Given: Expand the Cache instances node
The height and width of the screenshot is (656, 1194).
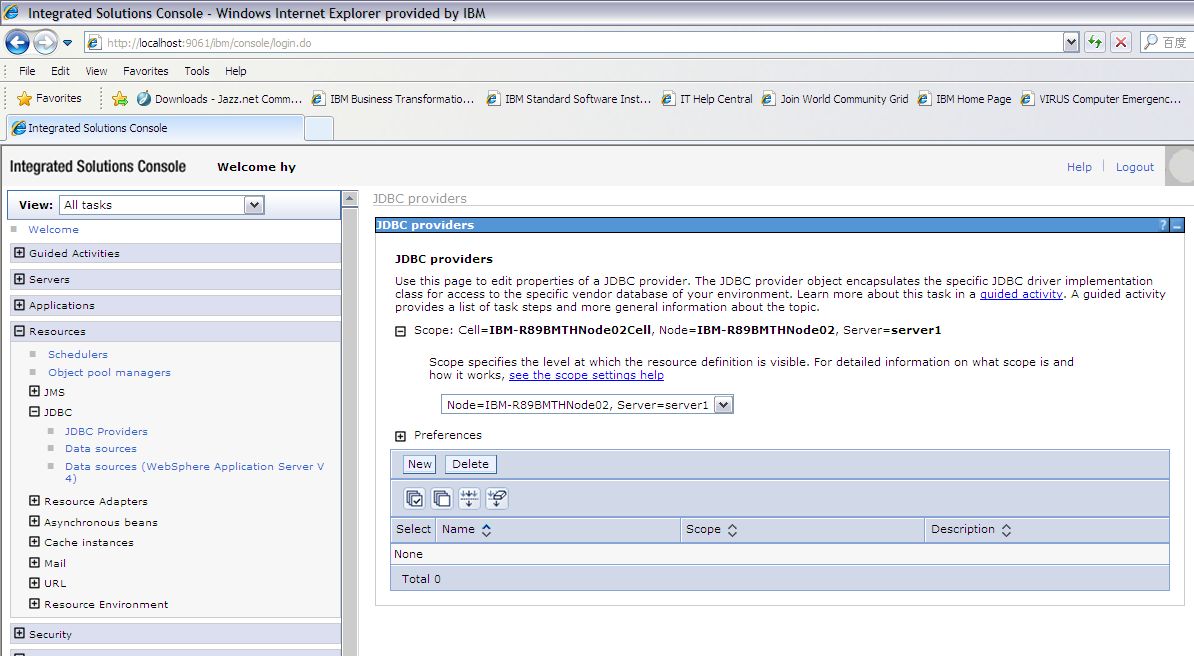Looking at the screenshot, I should pyautogui.click(x=34, y=542).
